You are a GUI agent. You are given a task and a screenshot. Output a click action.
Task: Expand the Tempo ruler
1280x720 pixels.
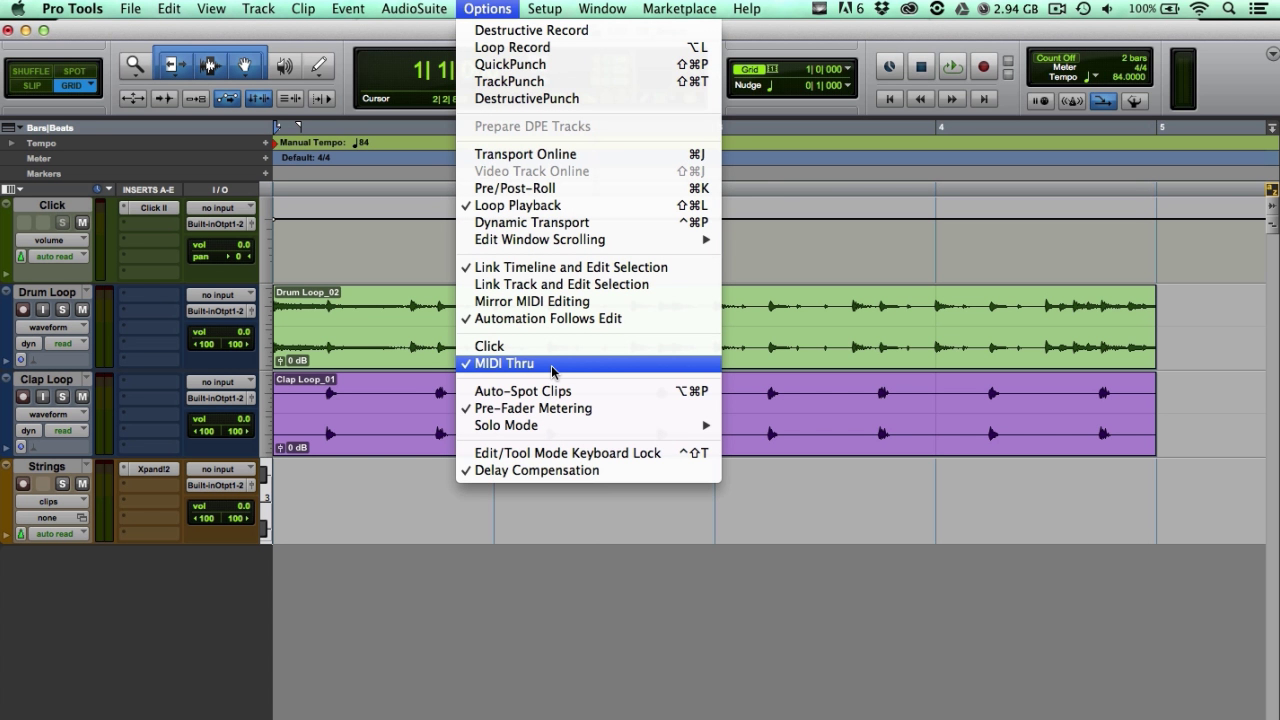click(x=12, y=143)
